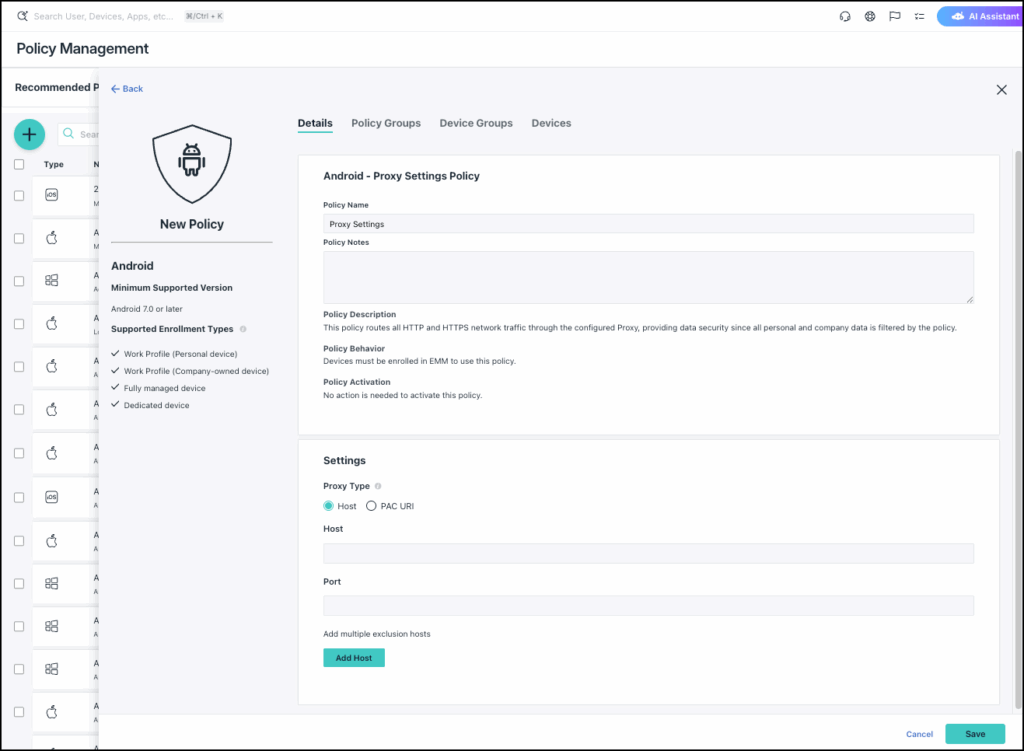The width and height of the screenshot is (1024, 751).
Task: Open the globe language icon
Action: [x=870, y=16]
